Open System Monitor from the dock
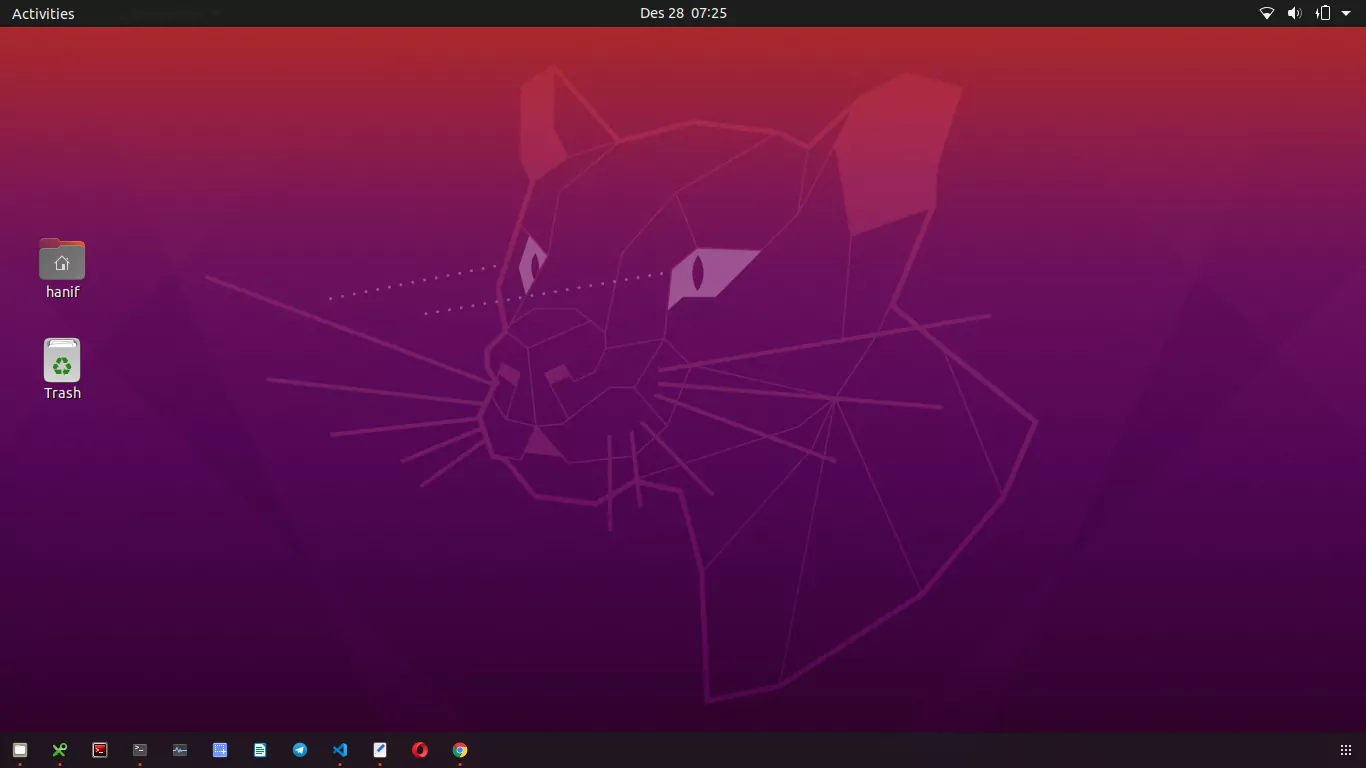Screen dimensions: 1366x768 (x=180, y=750)
